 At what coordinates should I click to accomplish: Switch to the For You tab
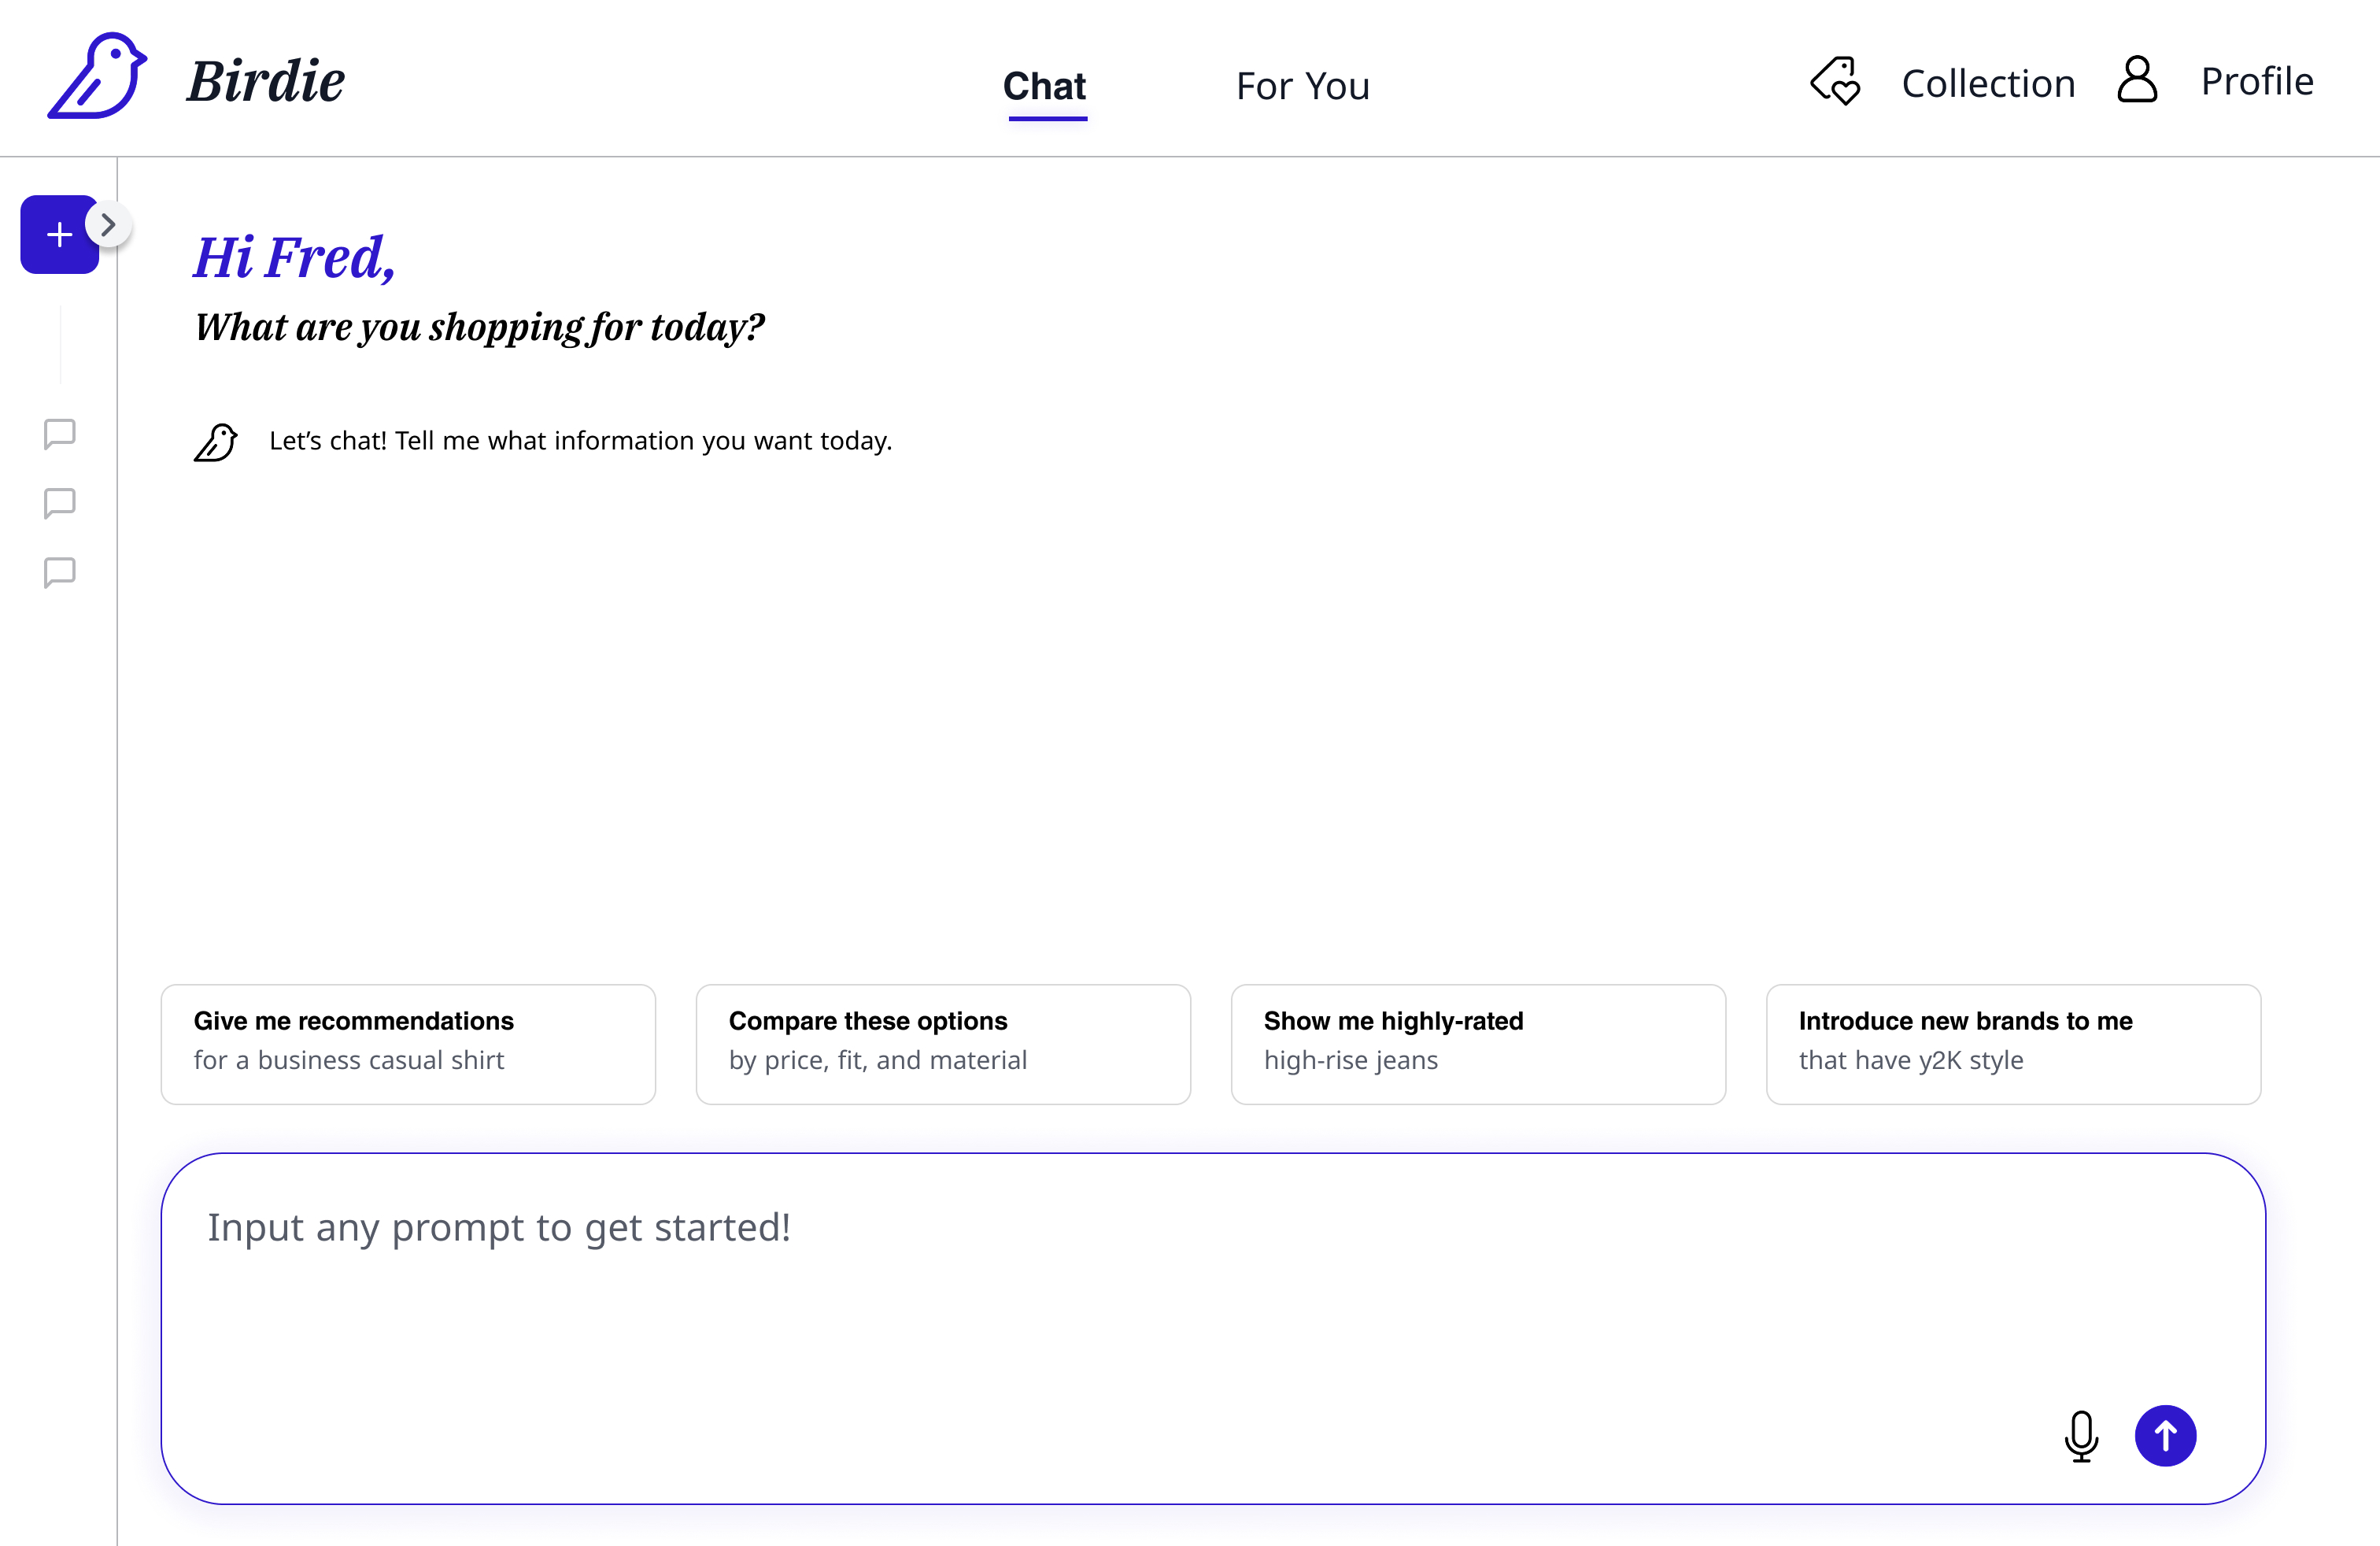(x=1302, y=86)
